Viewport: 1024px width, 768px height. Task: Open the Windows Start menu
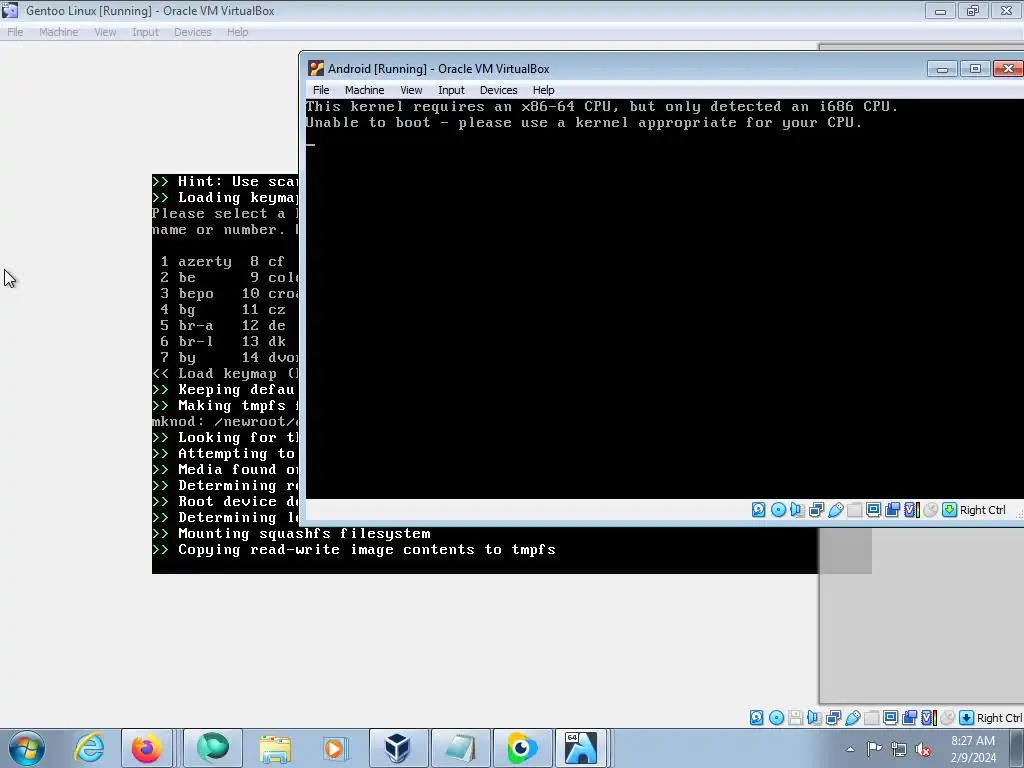coord(27,748)
